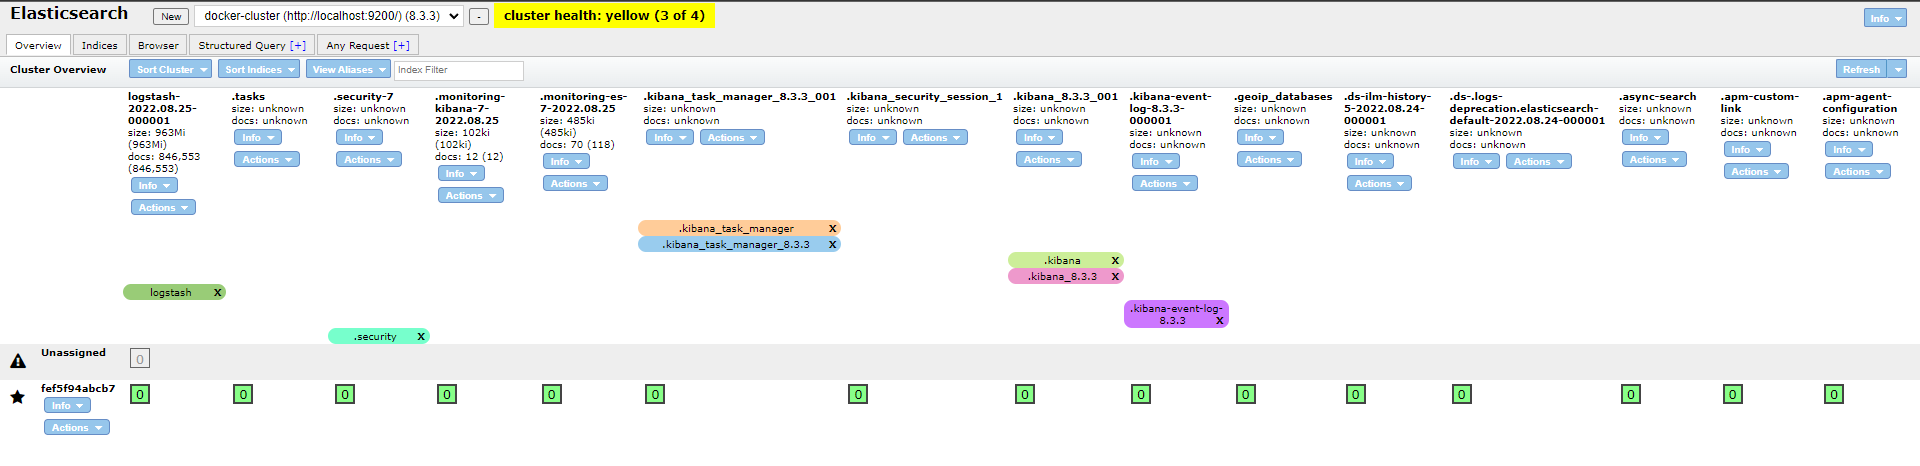Open Info menu for node fef5f94abcb7
The width and height of the screenshot is (1920, 466).
(67, 406)
